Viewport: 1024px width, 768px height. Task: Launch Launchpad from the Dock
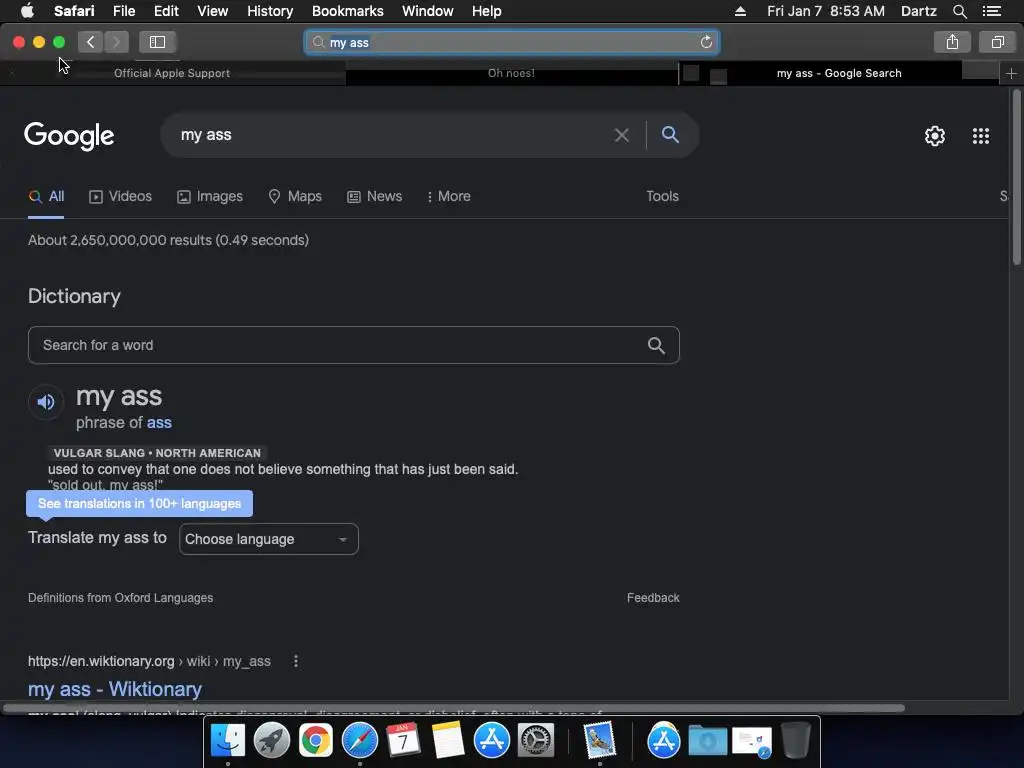[272, 740]
